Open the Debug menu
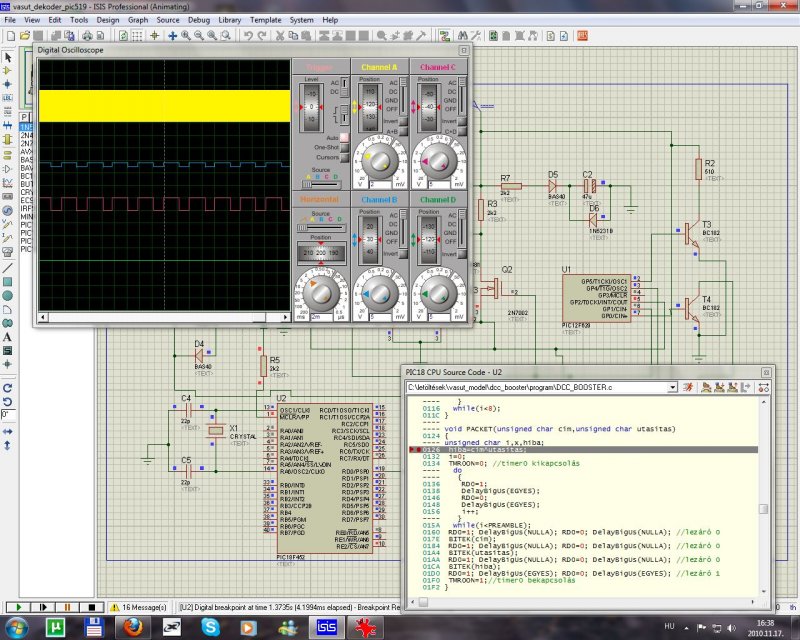 [199, 19]
